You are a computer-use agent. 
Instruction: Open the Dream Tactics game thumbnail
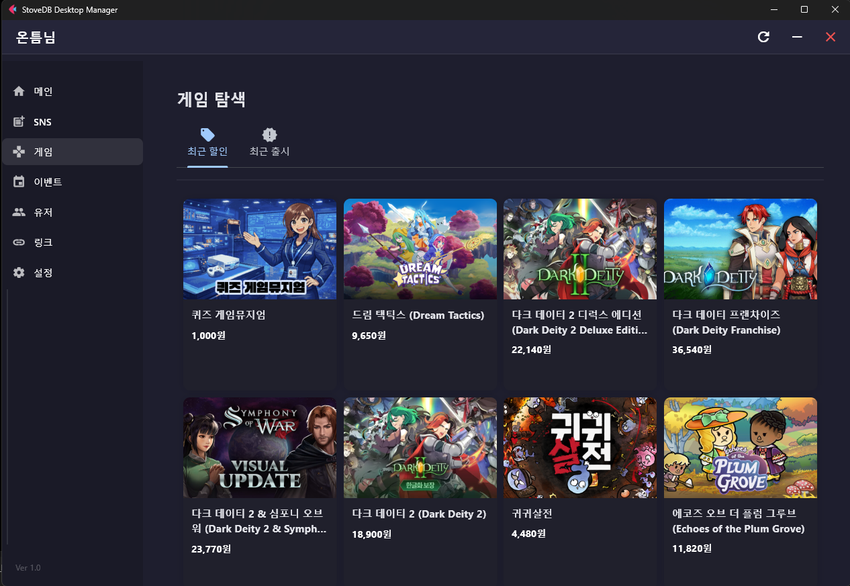420,248
